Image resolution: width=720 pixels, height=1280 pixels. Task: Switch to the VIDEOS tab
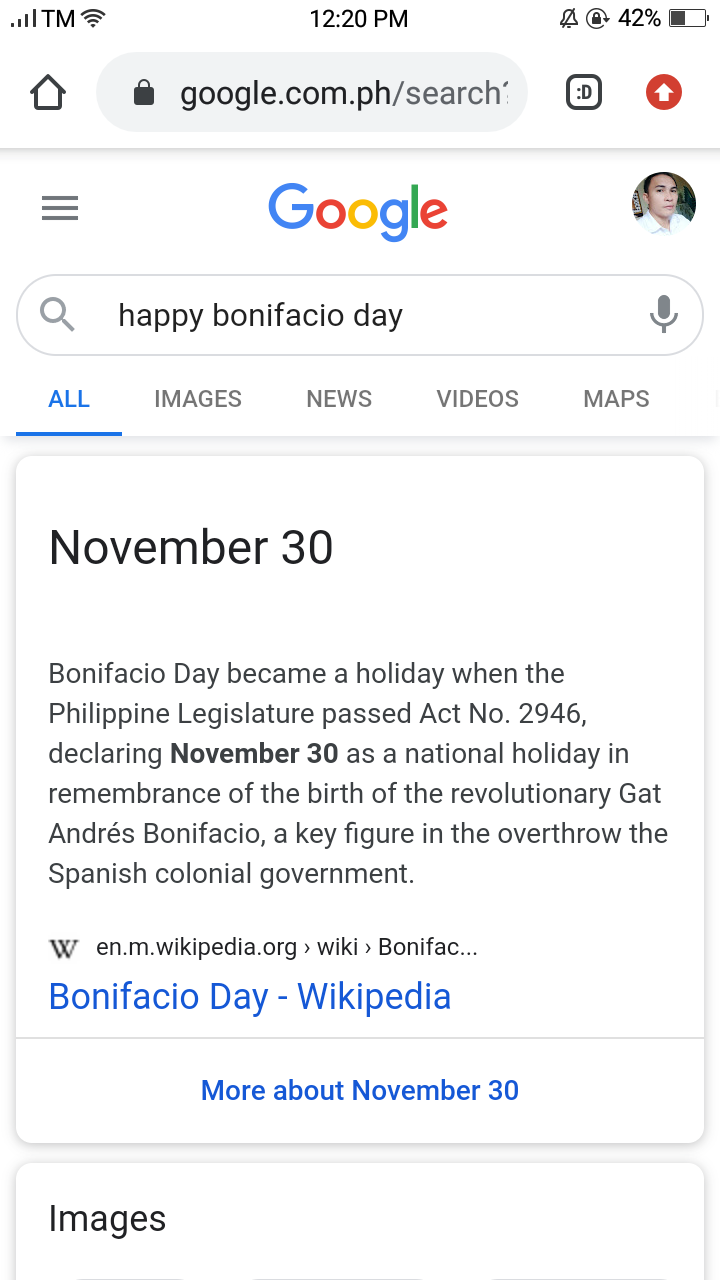(x=478, y=399)
